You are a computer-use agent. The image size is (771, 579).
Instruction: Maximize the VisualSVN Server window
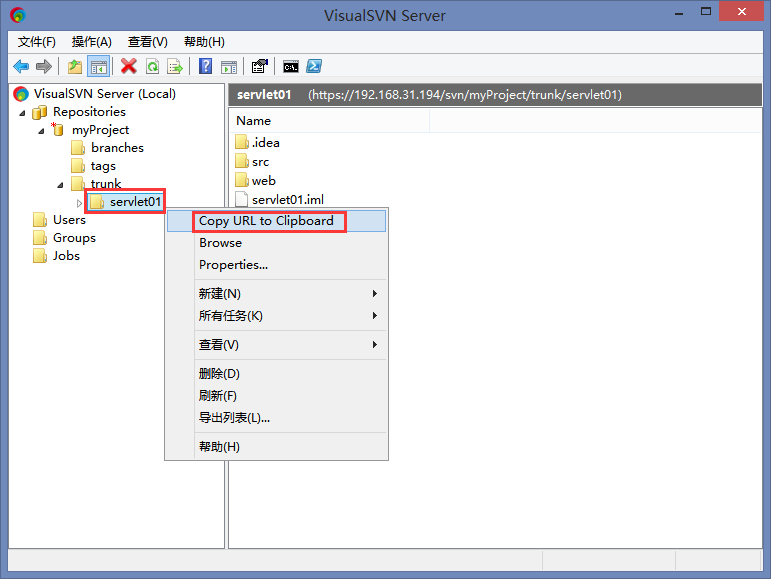(x=706, y=12)
